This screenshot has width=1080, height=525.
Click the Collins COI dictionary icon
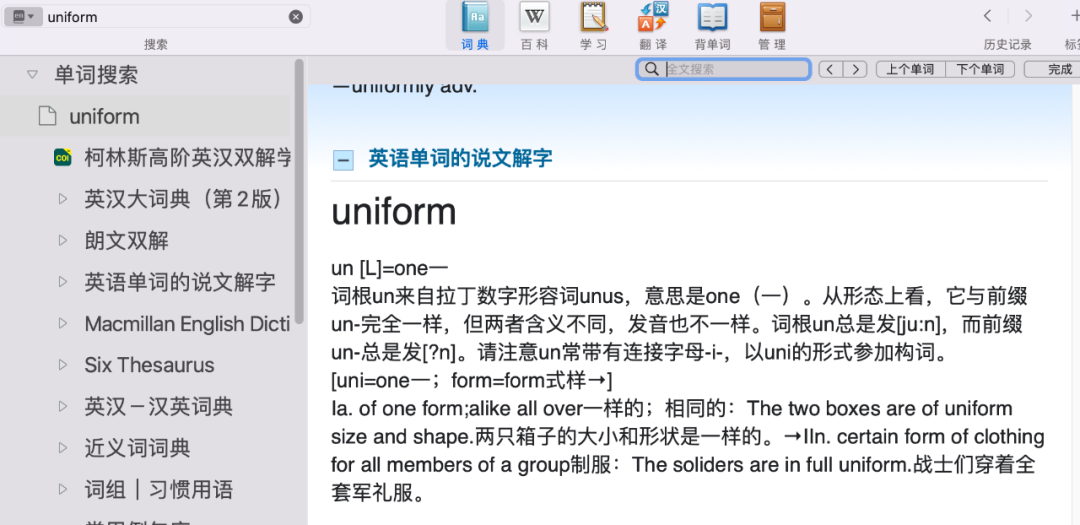[x=63, y=157]
